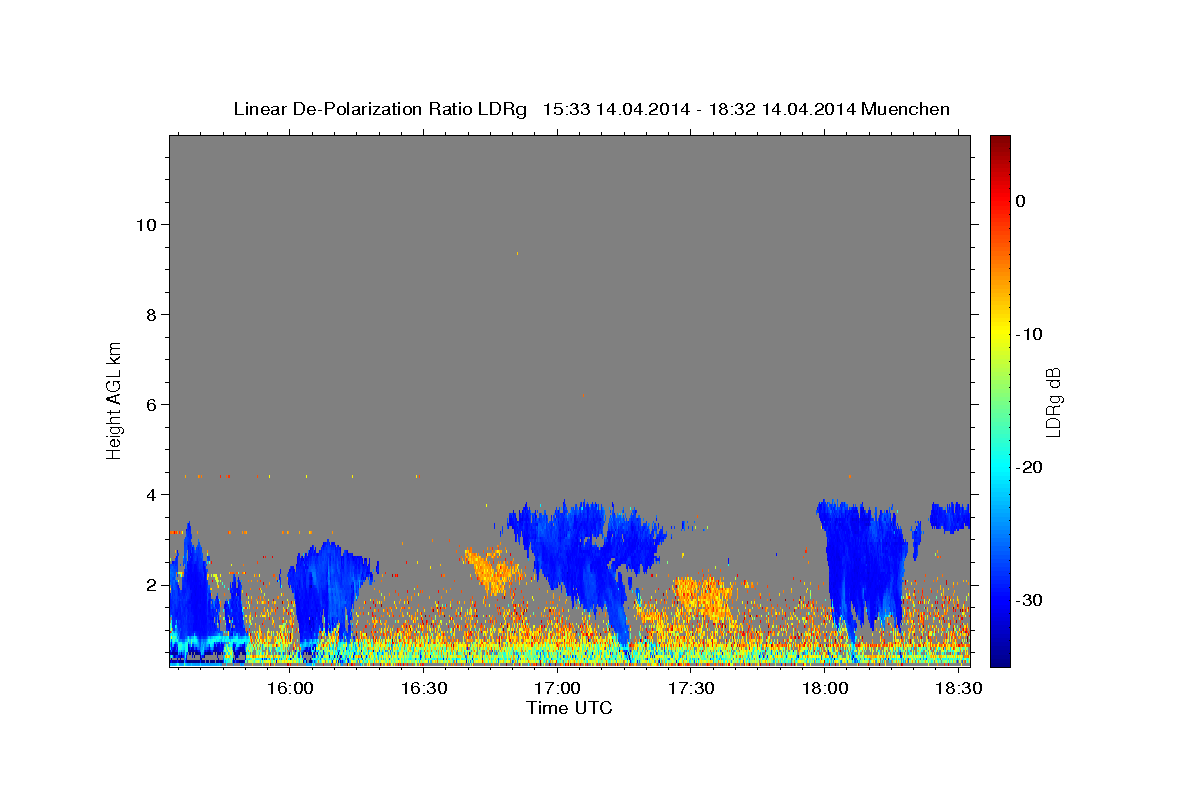
Task: Click the colorbar value -10
Action: pos(1030,334)
